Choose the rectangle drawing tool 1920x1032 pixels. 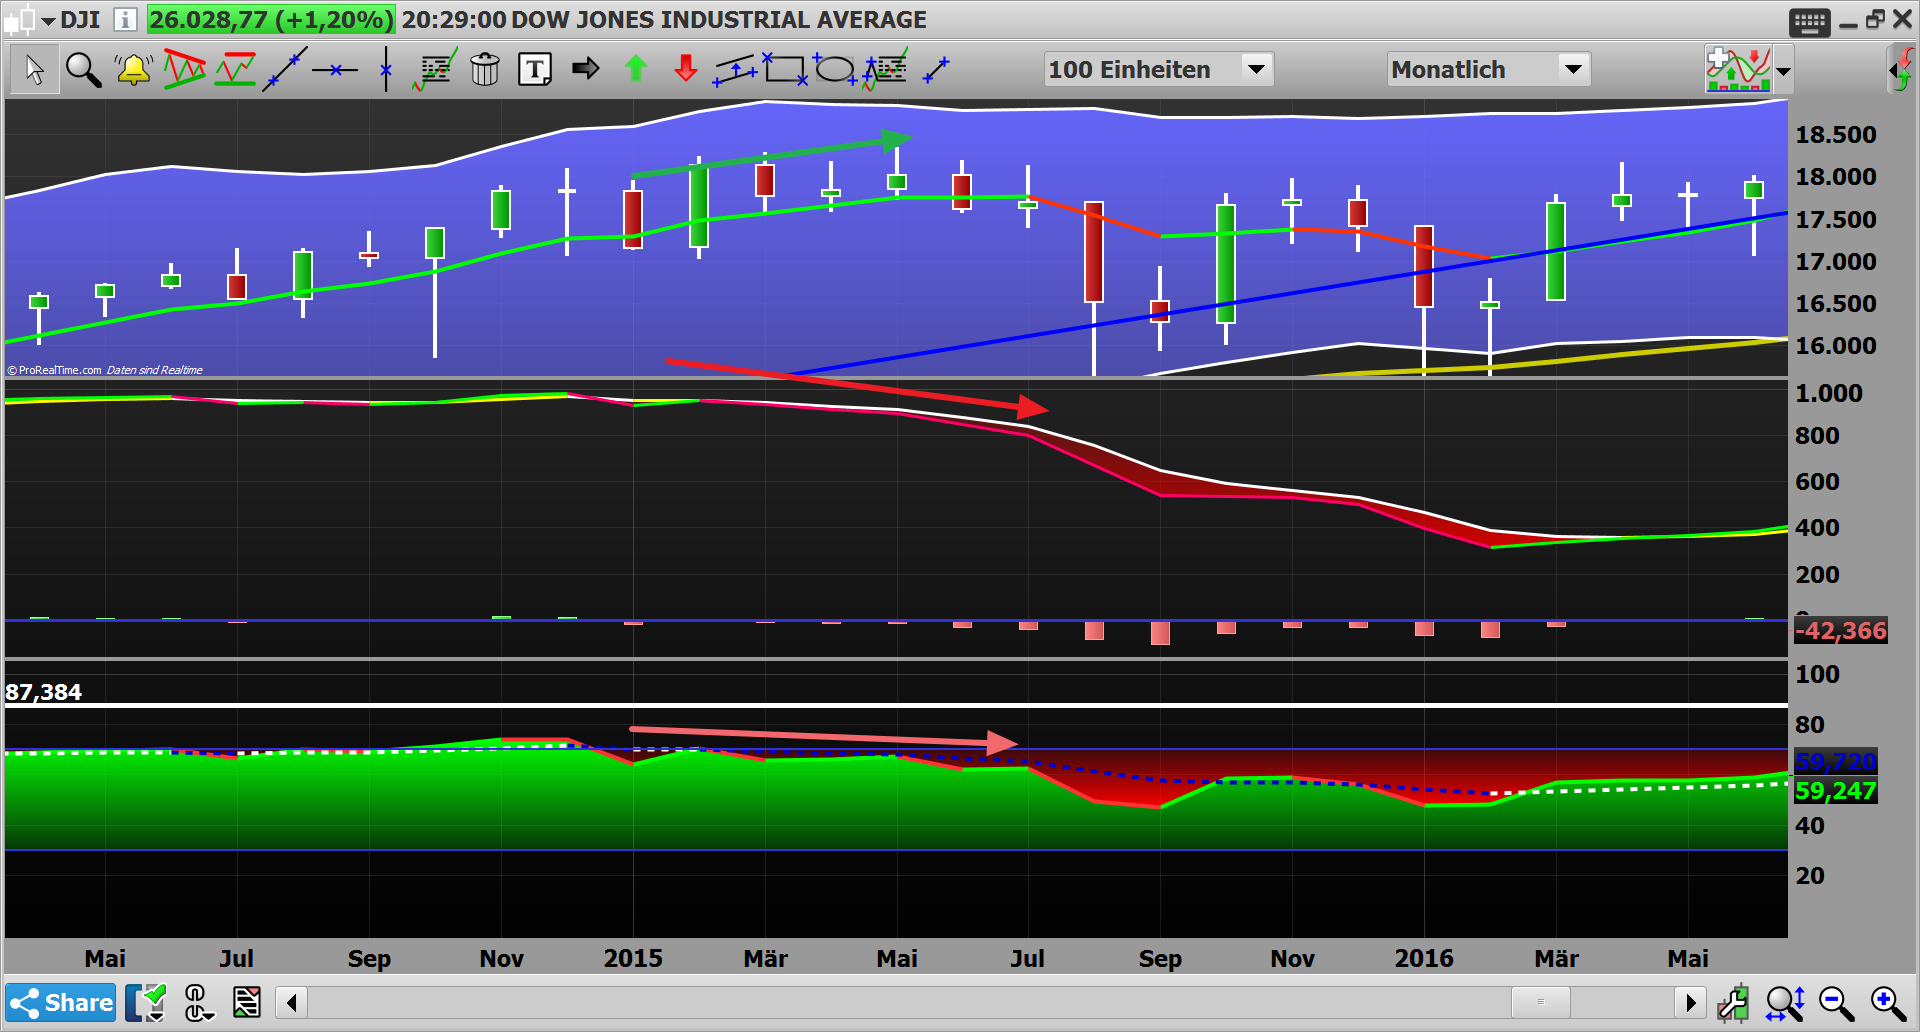click(785, 69)
